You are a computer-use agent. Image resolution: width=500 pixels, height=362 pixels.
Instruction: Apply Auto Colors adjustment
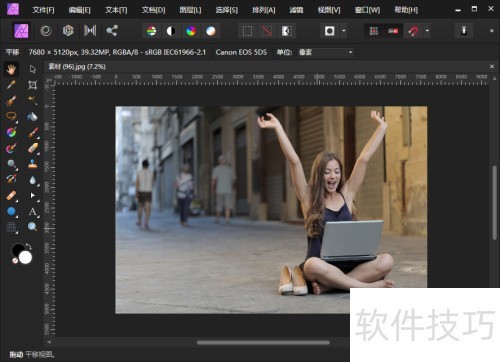click(x=191, y=31)
